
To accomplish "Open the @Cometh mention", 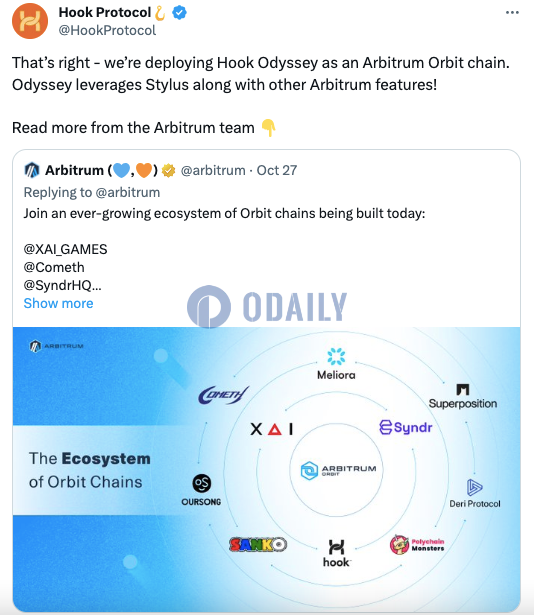I will coord(54,267).
